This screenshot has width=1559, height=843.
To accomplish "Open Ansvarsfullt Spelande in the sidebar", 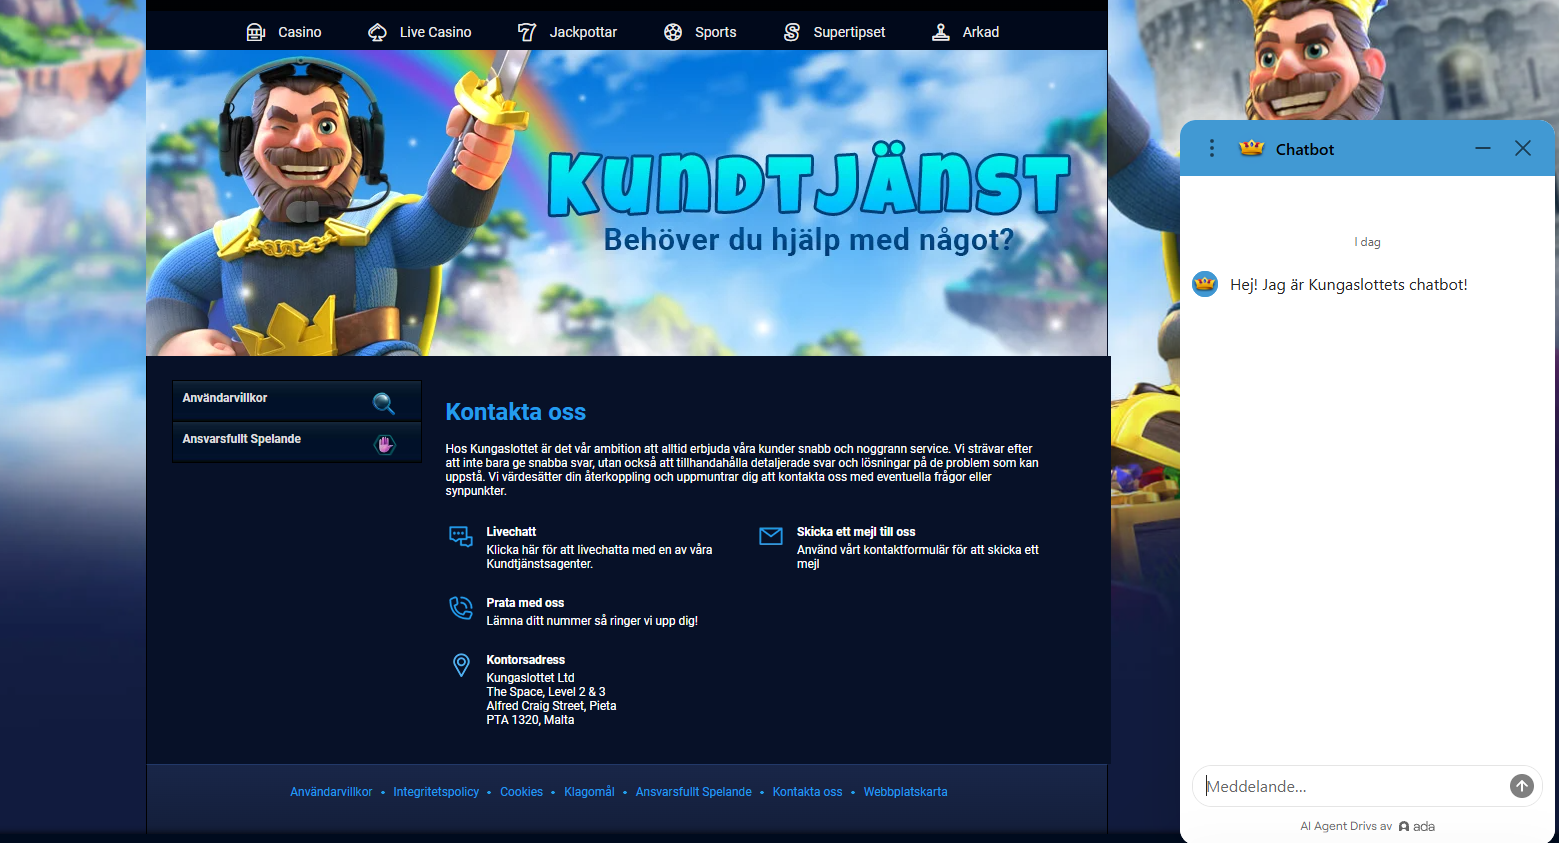I will [296, 442].
